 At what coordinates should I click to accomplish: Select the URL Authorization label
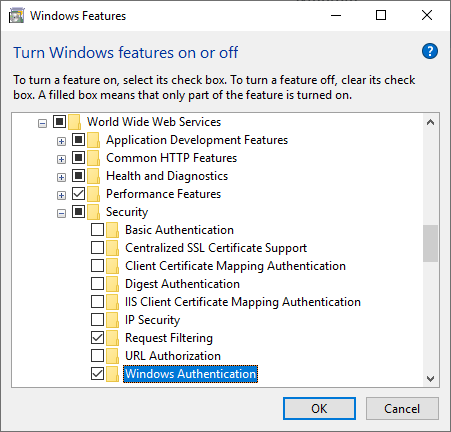click(173, 356)
